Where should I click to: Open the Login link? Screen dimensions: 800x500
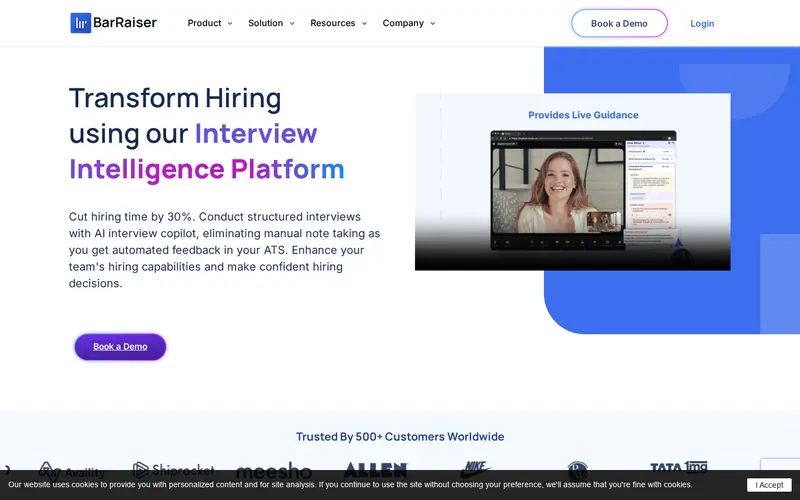tap(702, 23)
